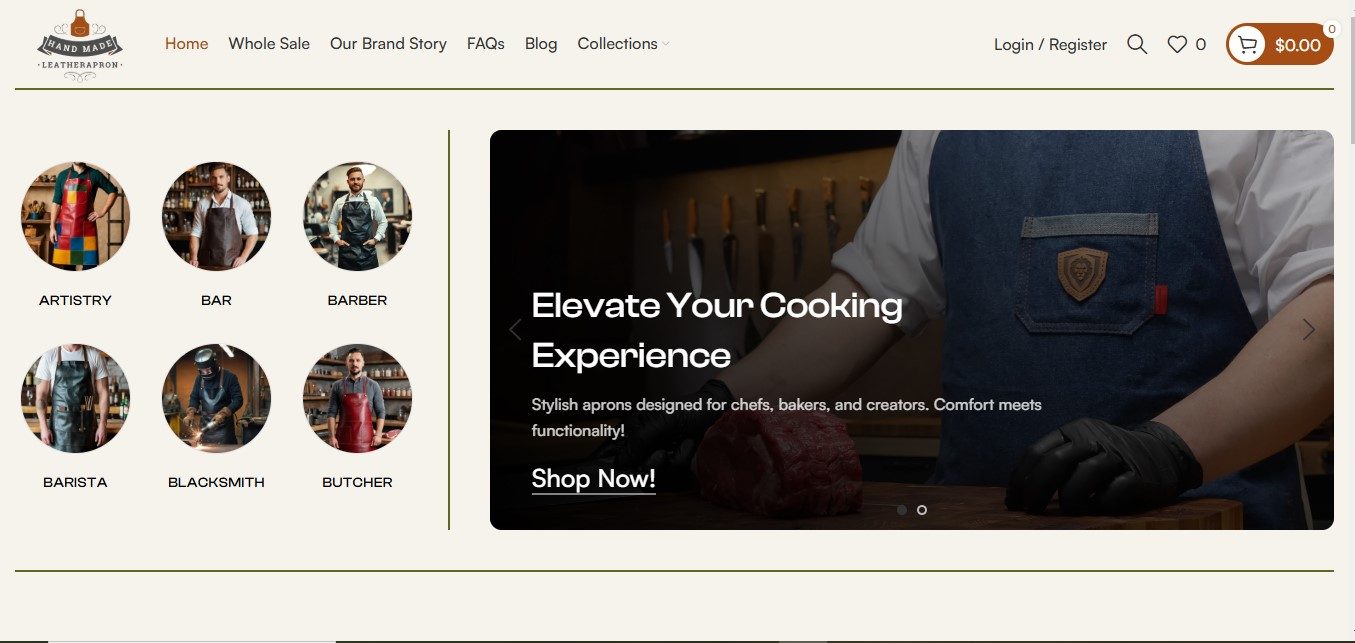Image resolution: width=1355 pixels, height=643 pixels.
Task: Open Barber apron category image
Action: pyautogui.click(x=357, y=217)
